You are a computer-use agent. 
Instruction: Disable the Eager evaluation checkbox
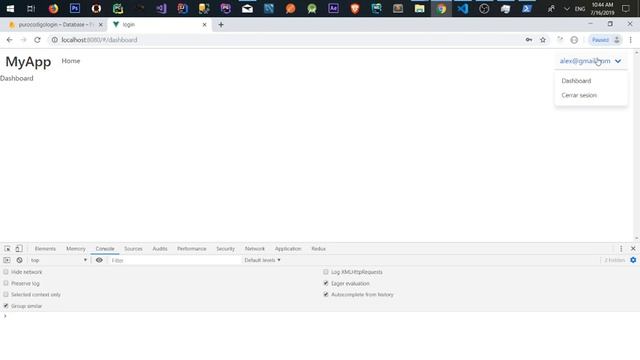[326, 283]
